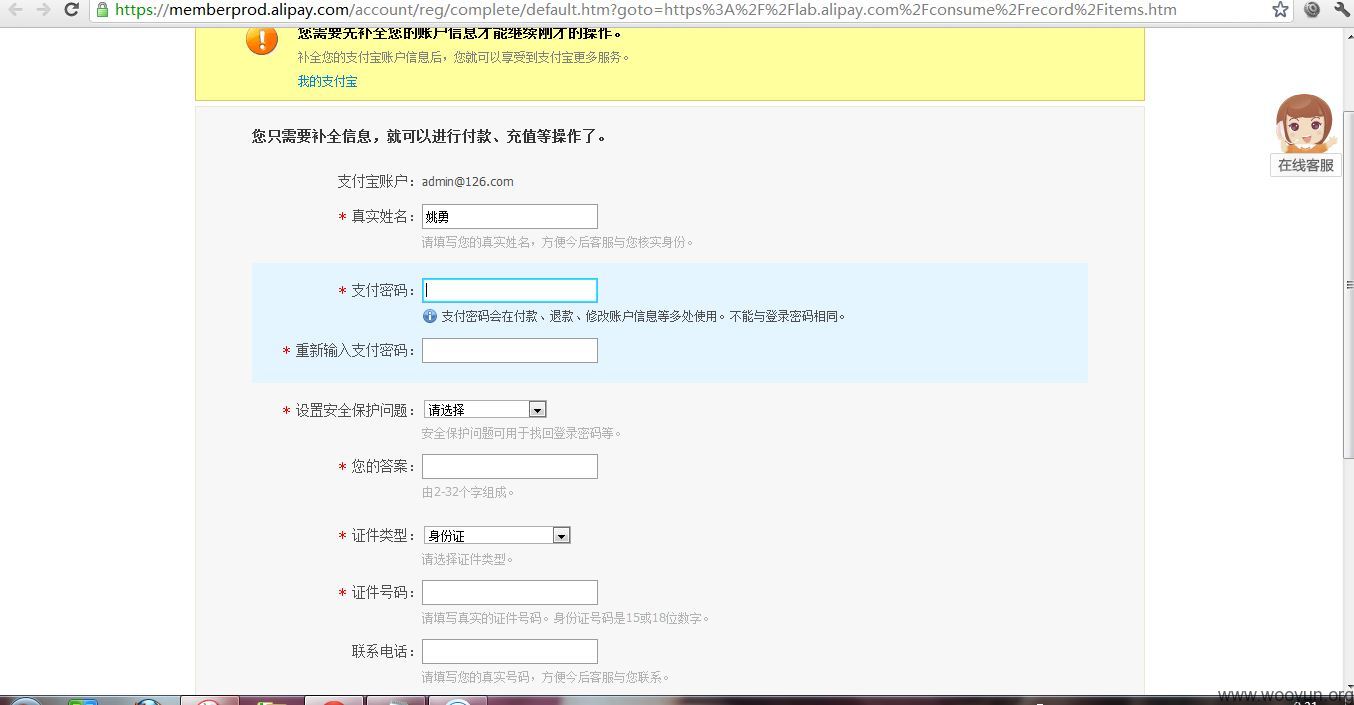This screenshot has width=1354, height=705.
Task: Click into the 支付密码 input field
Action: click(510, 290)
